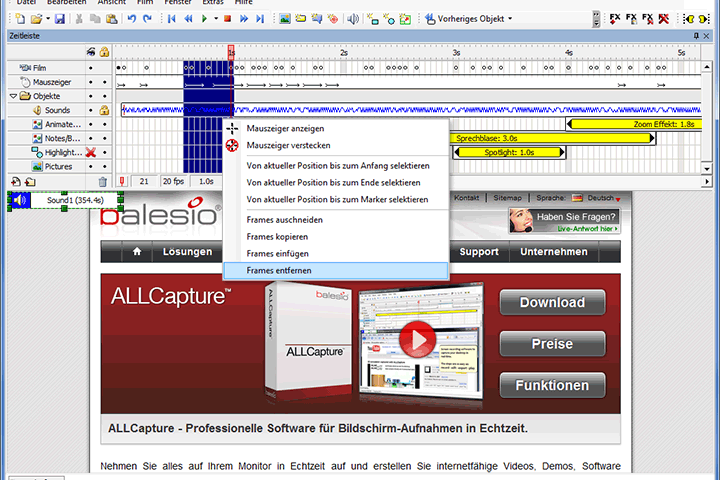Screen dimensions: 720x480
Task: Click the speech bubble toolbar icon
Action: [317, 19]
